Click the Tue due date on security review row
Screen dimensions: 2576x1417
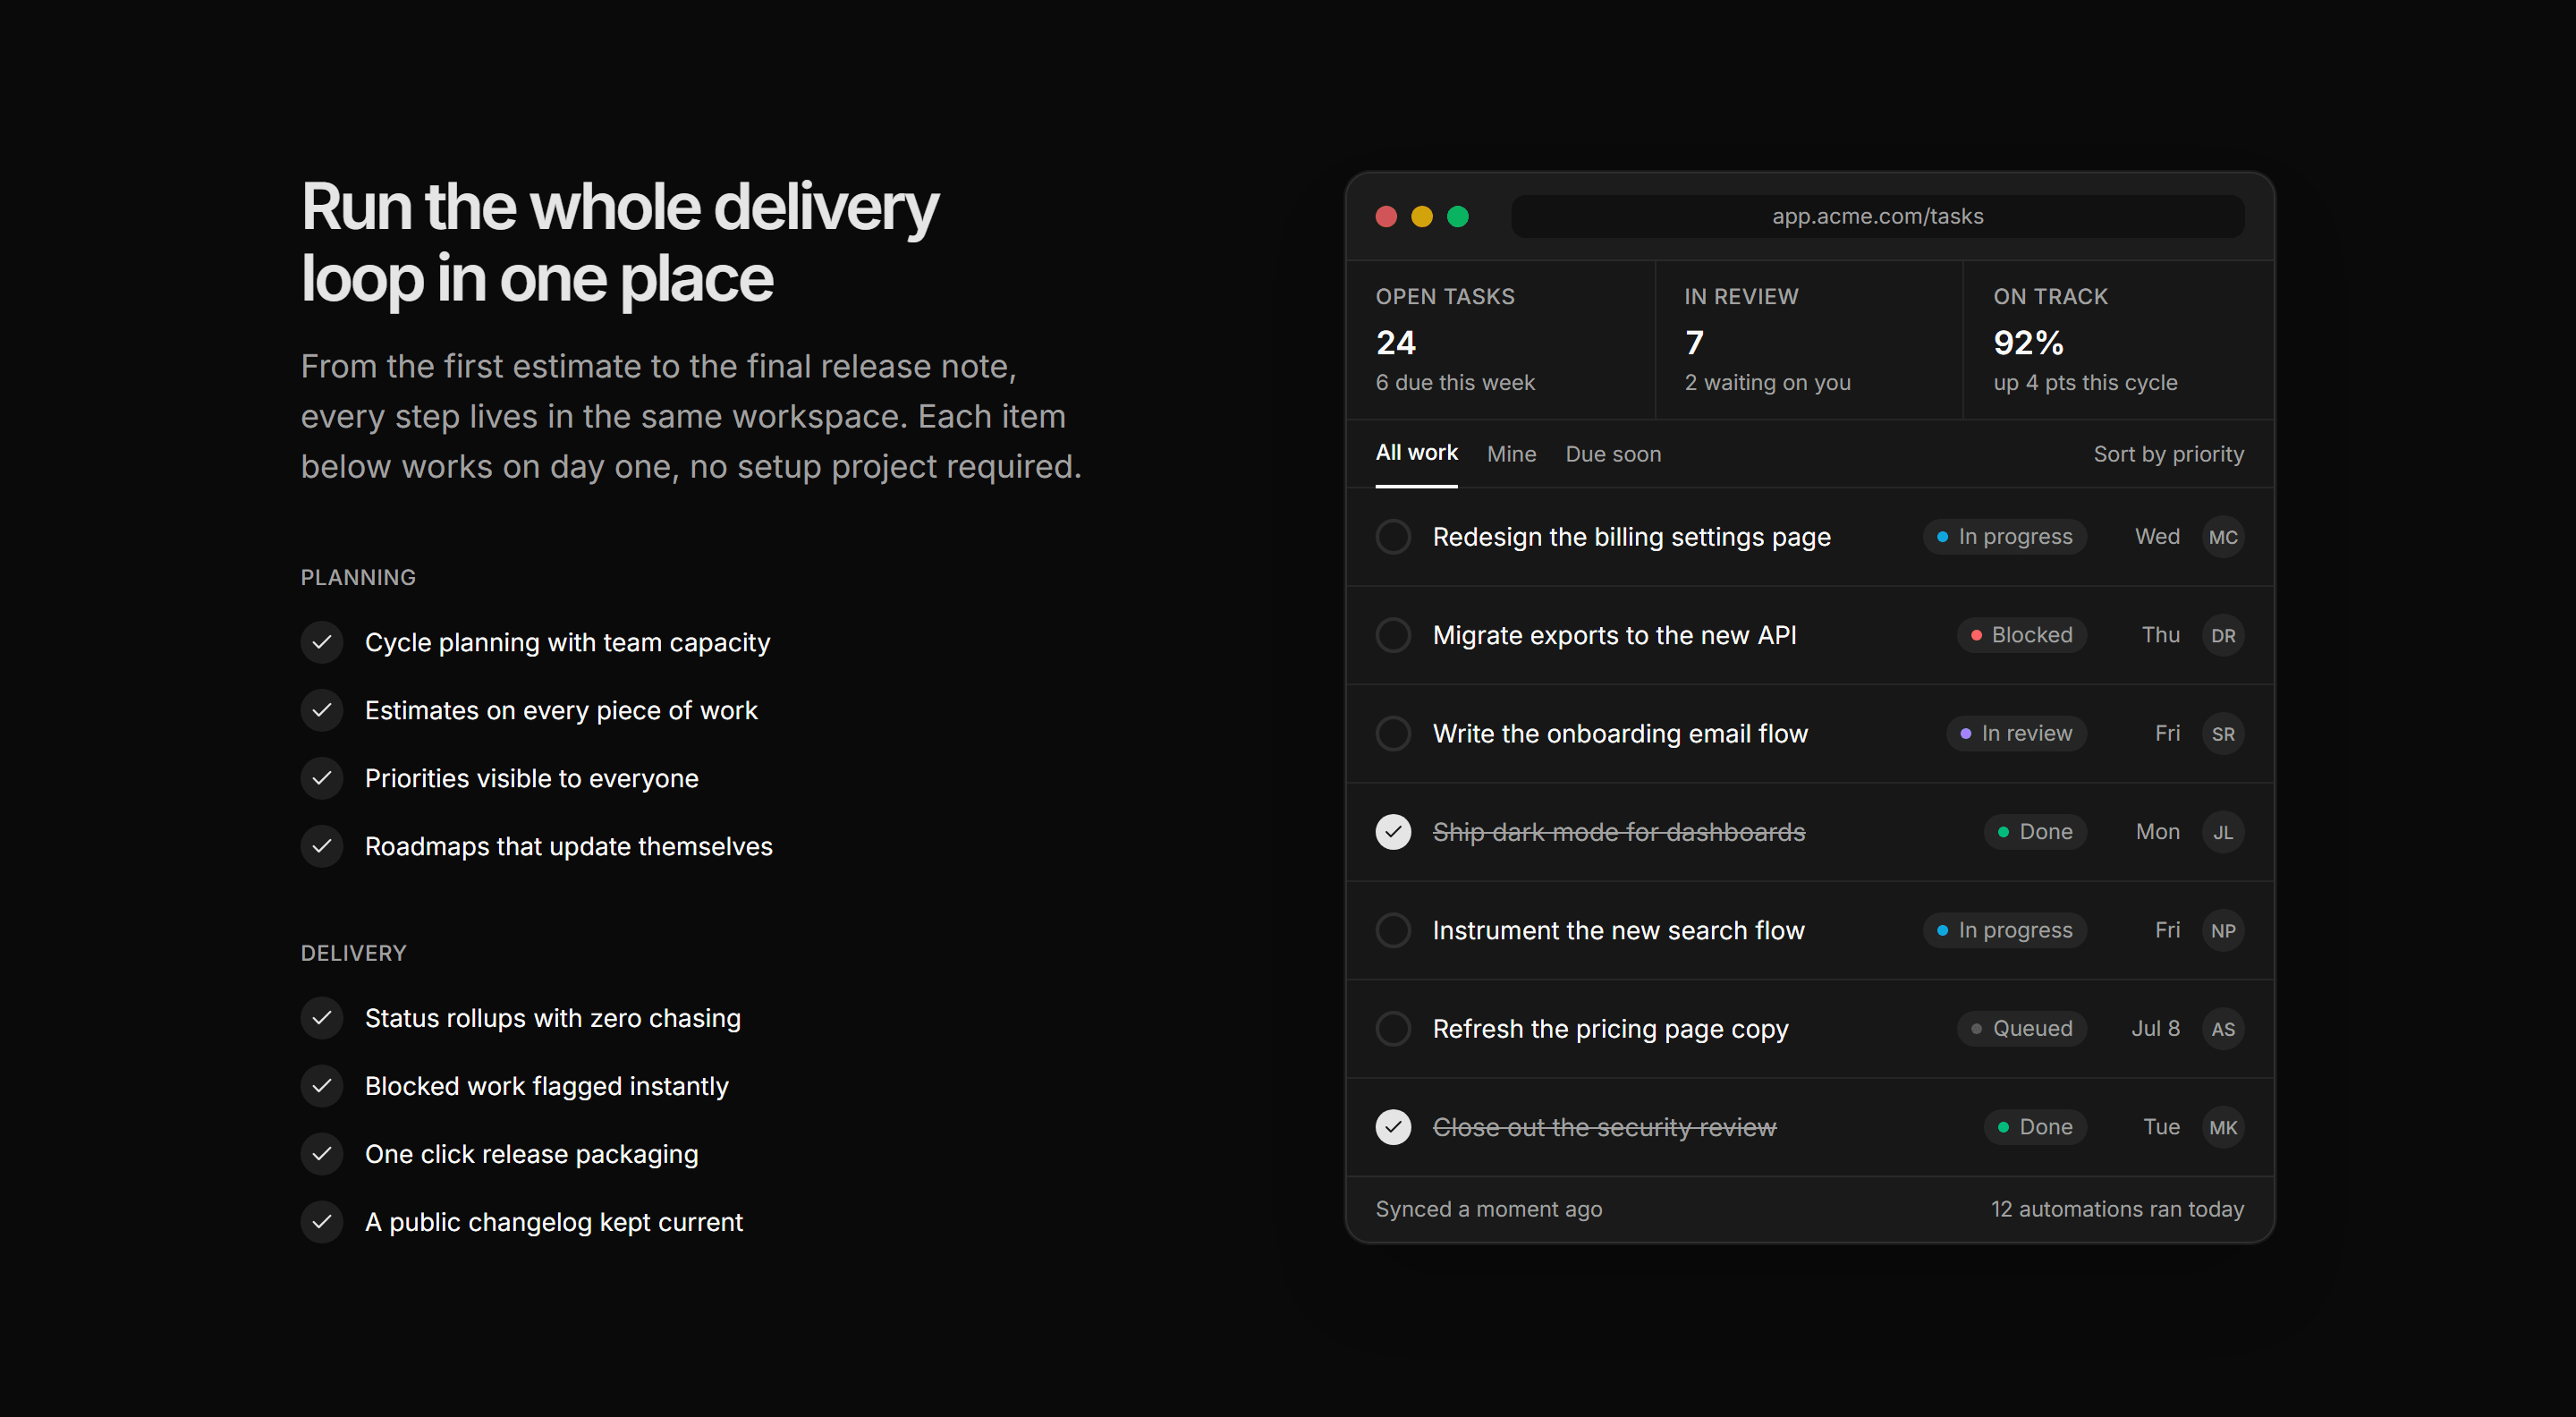[x=2161, y=1127]
